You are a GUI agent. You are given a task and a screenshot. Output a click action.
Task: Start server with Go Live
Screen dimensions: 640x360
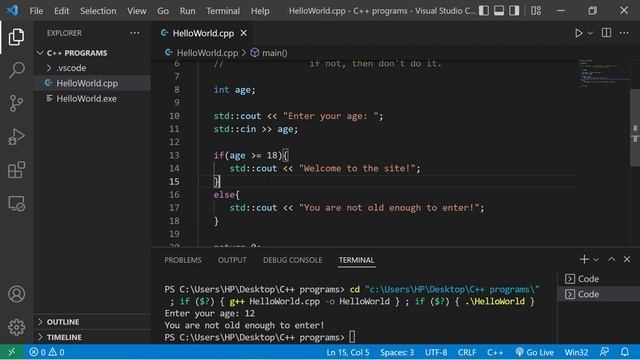click(534, 352)
